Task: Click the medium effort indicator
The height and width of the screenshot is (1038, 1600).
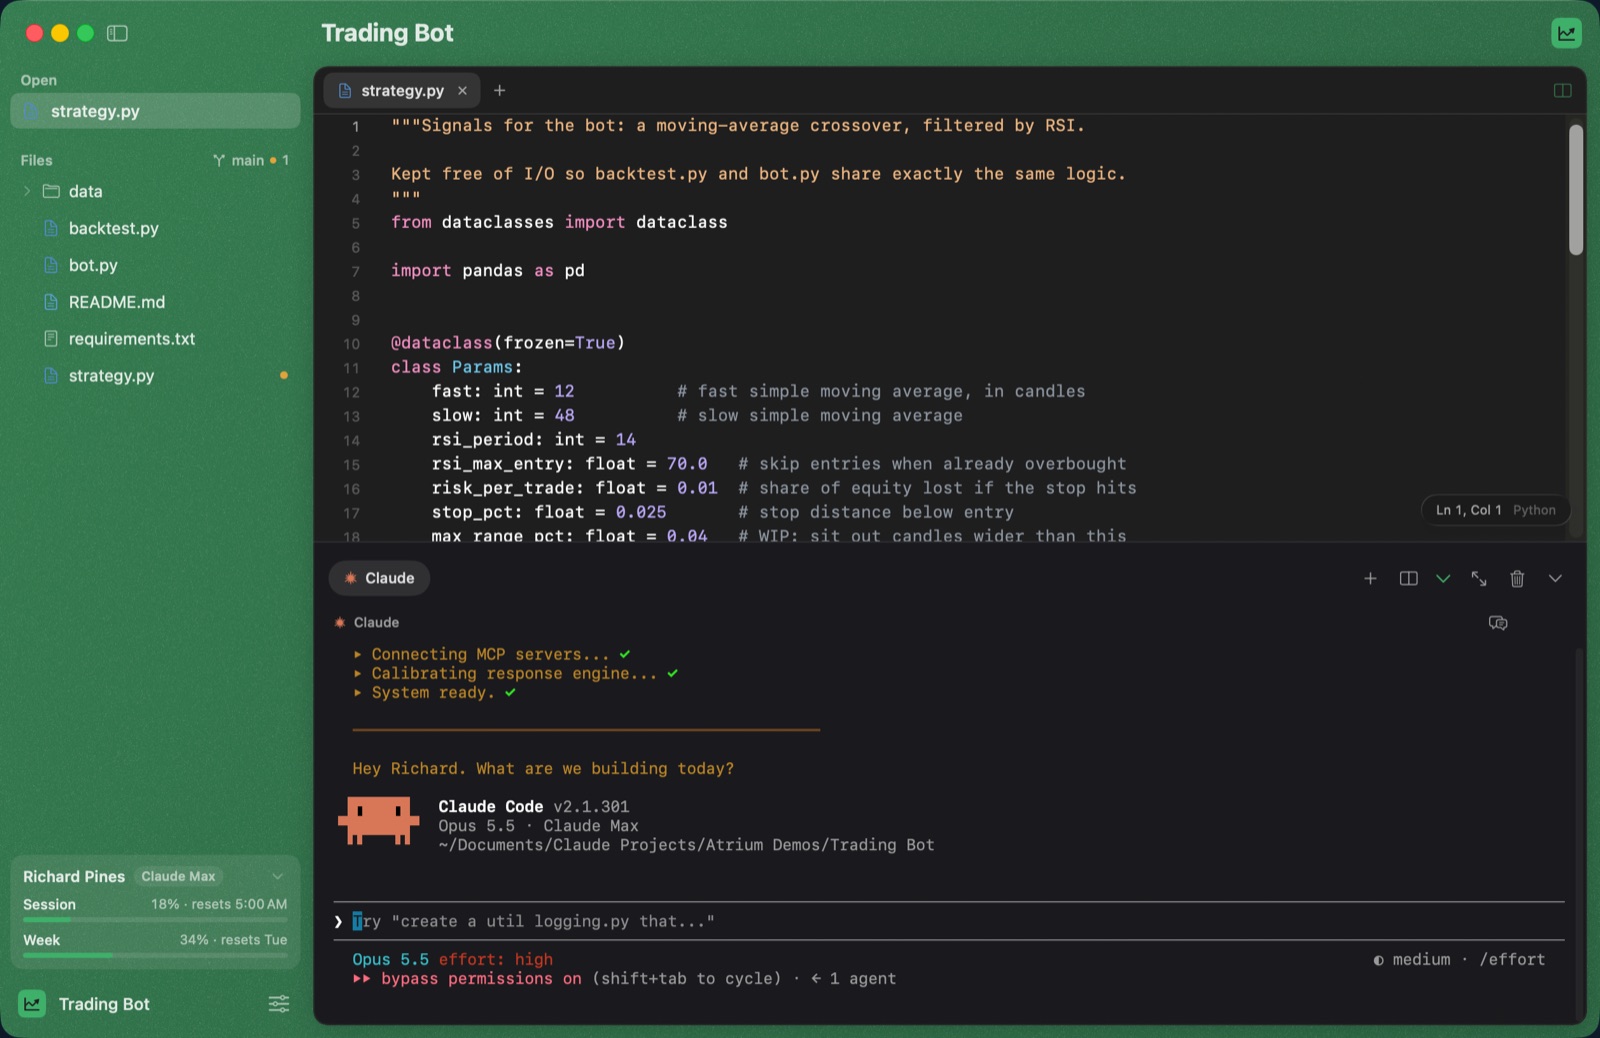Action: pyautogui.click(x=1412, y=959)
